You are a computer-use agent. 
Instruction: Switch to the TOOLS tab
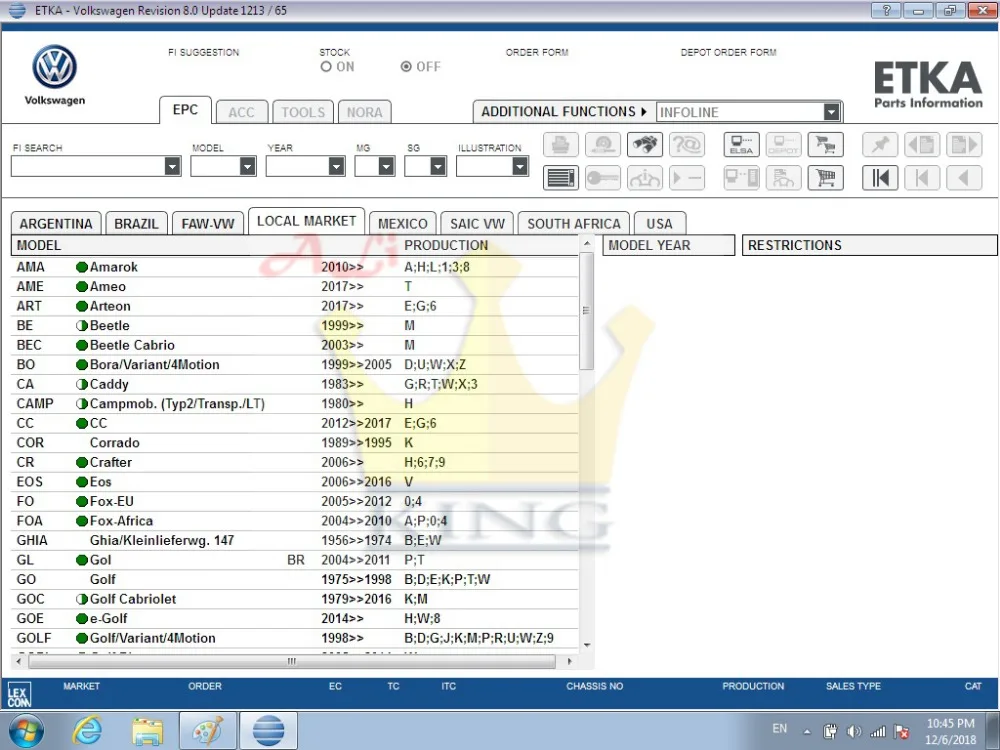click(303, 112)
